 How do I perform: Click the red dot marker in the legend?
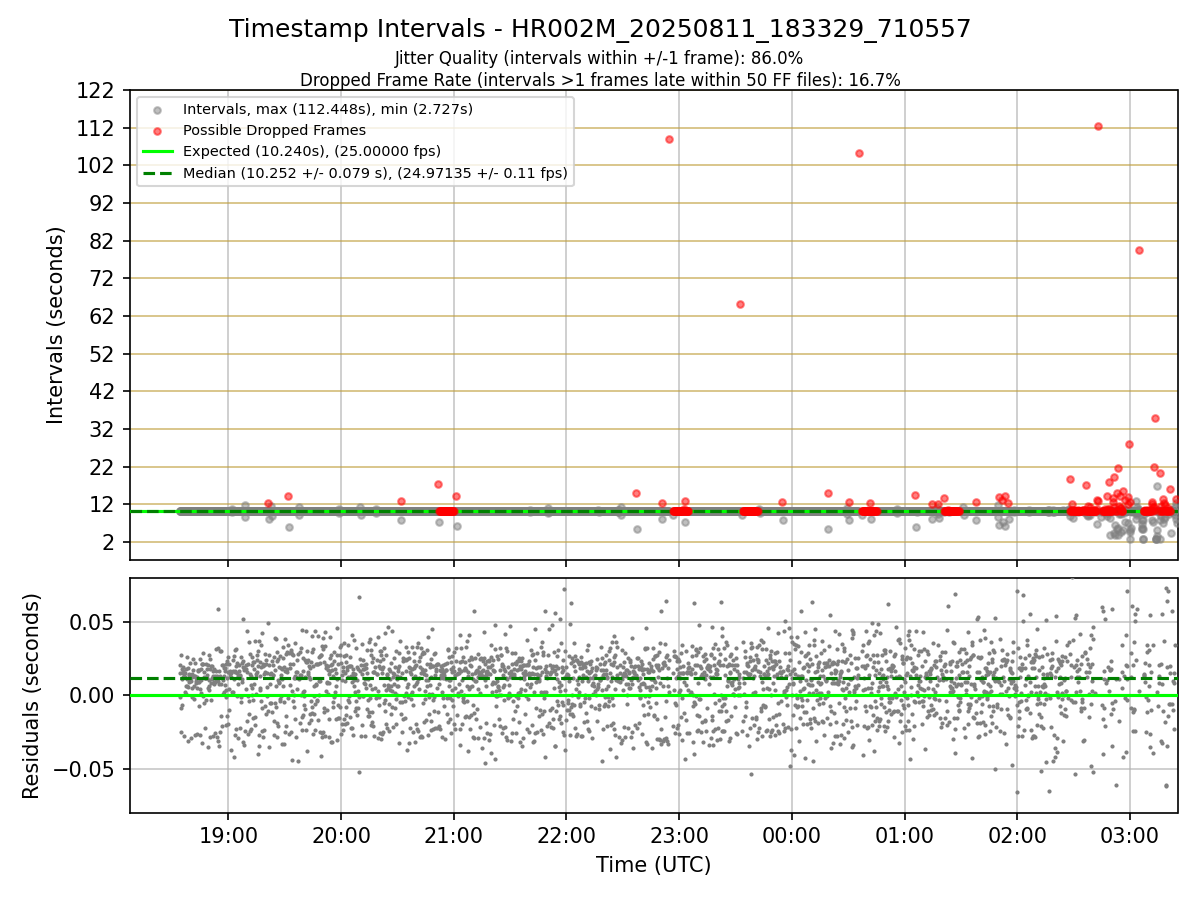157,130
